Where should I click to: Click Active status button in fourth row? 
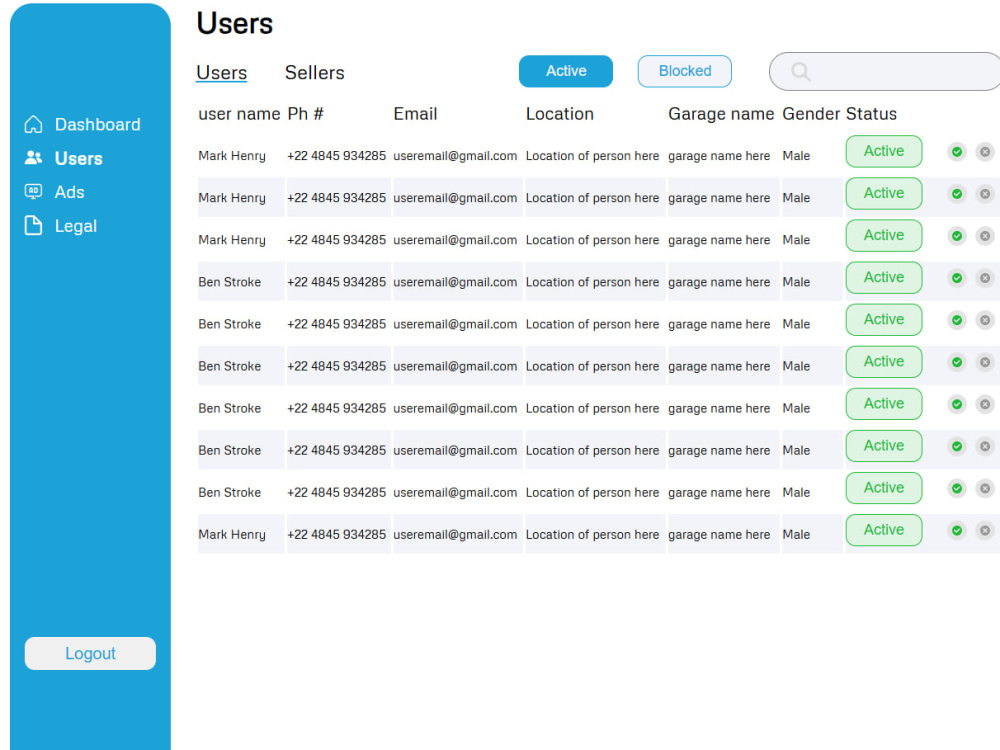point(884,277)
